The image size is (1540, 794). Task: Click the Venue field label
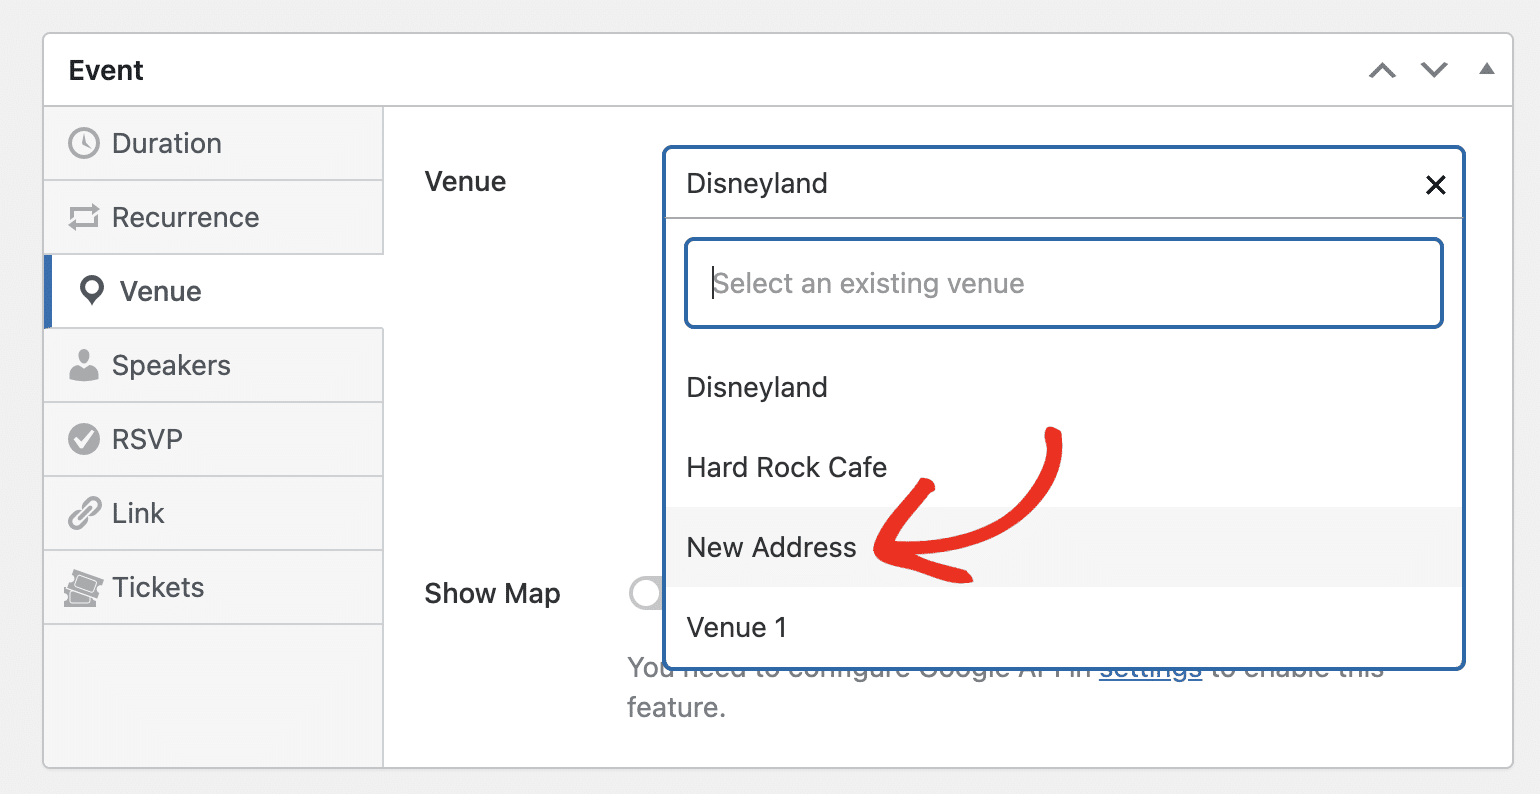click(465, 181)
